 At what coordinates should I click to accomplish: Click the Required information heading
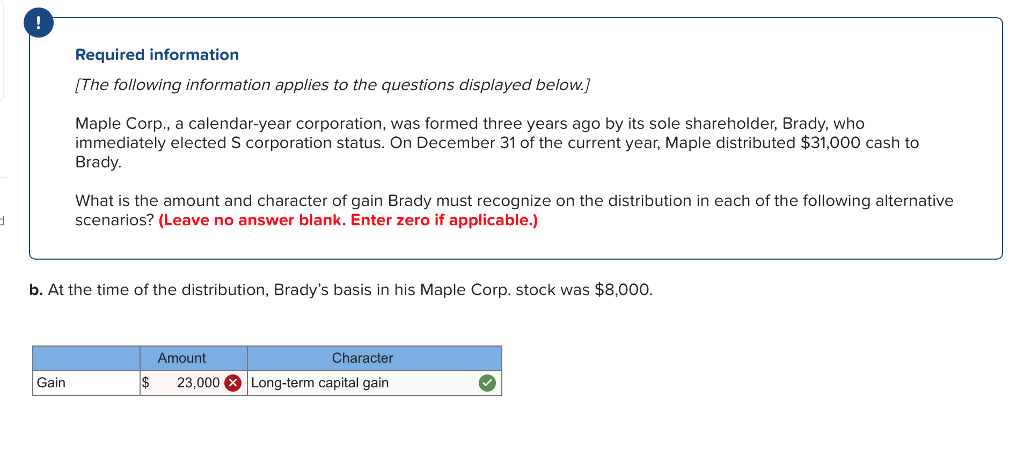click(x=157, y=55)
